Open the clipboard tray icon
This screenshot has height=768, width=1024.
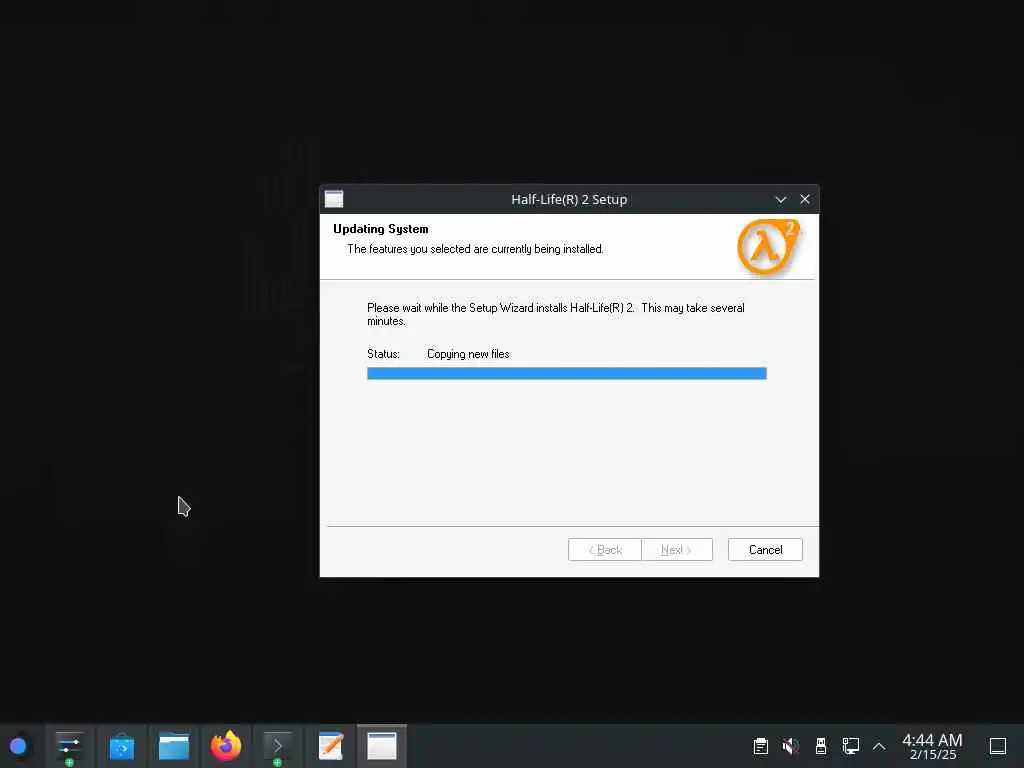click(x=760, y=746)
